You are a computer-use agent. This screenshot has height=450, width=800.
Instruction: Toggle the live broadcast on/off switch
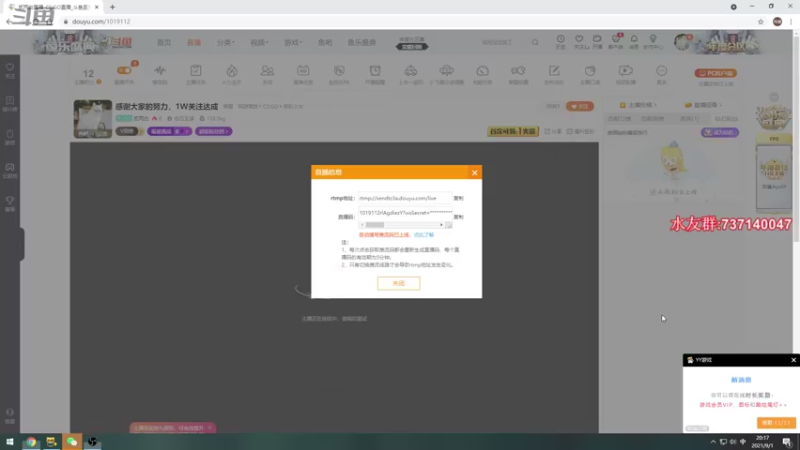pos(124,71)
